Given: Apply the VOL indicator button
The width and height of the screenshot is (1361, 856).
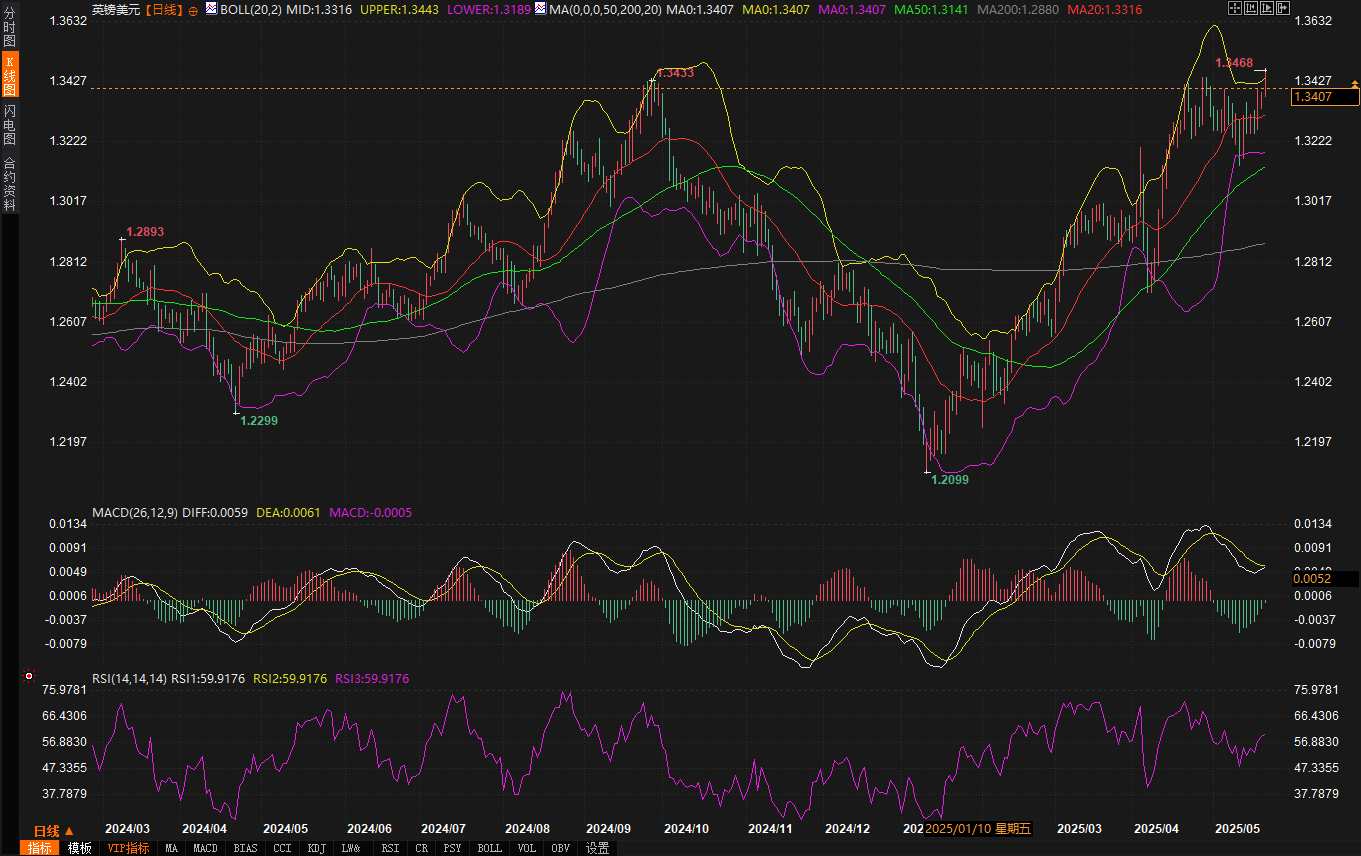Looking at the screenshot, I should click(x=526, y=848).
